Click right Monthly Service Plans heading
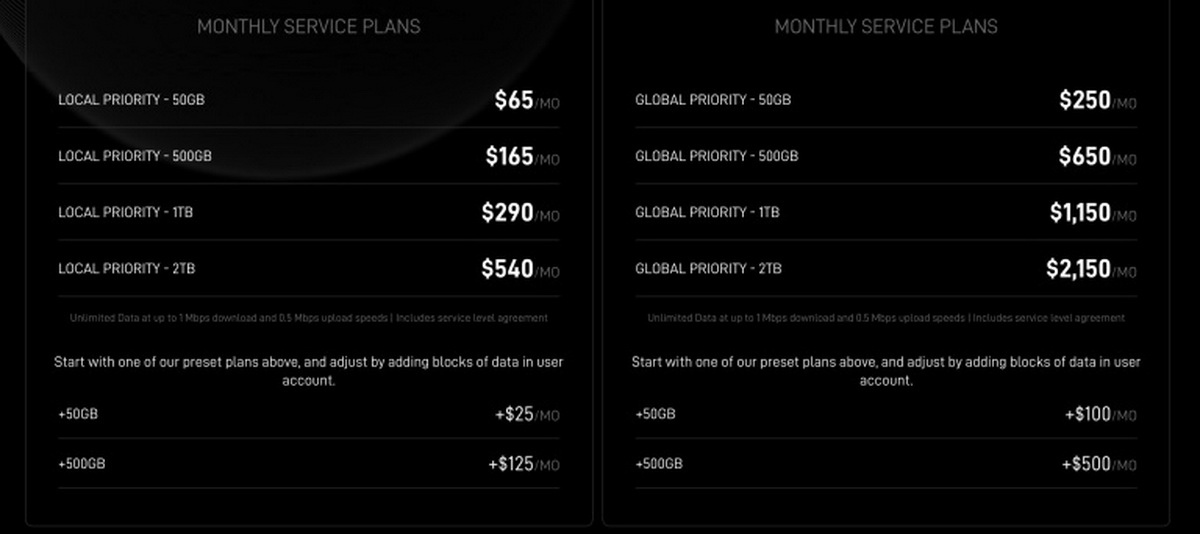 (886, 27)
